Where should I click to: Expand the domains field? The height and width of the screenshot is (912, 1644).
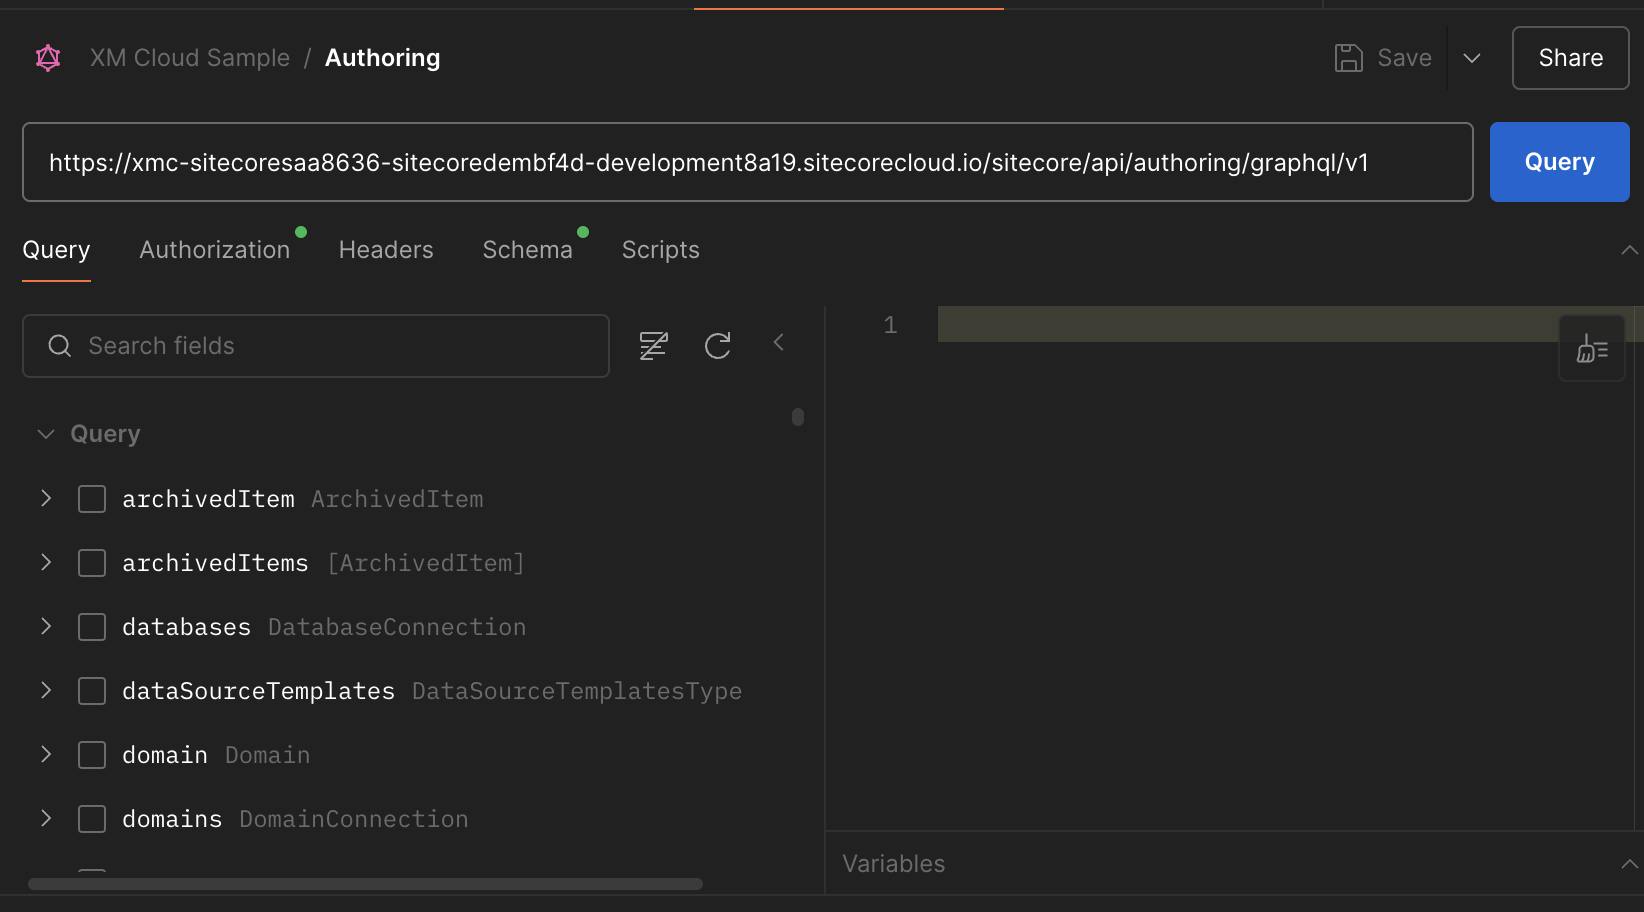coord(46,818)
